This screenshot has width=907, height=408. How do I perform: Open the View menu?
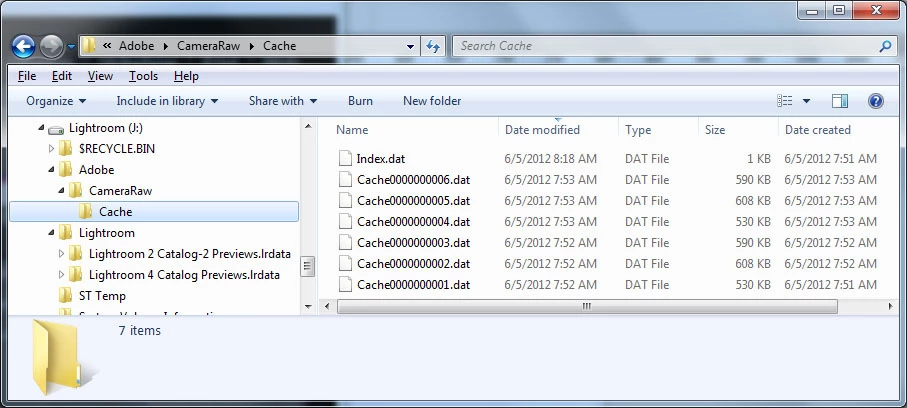(x=100, y=76)
